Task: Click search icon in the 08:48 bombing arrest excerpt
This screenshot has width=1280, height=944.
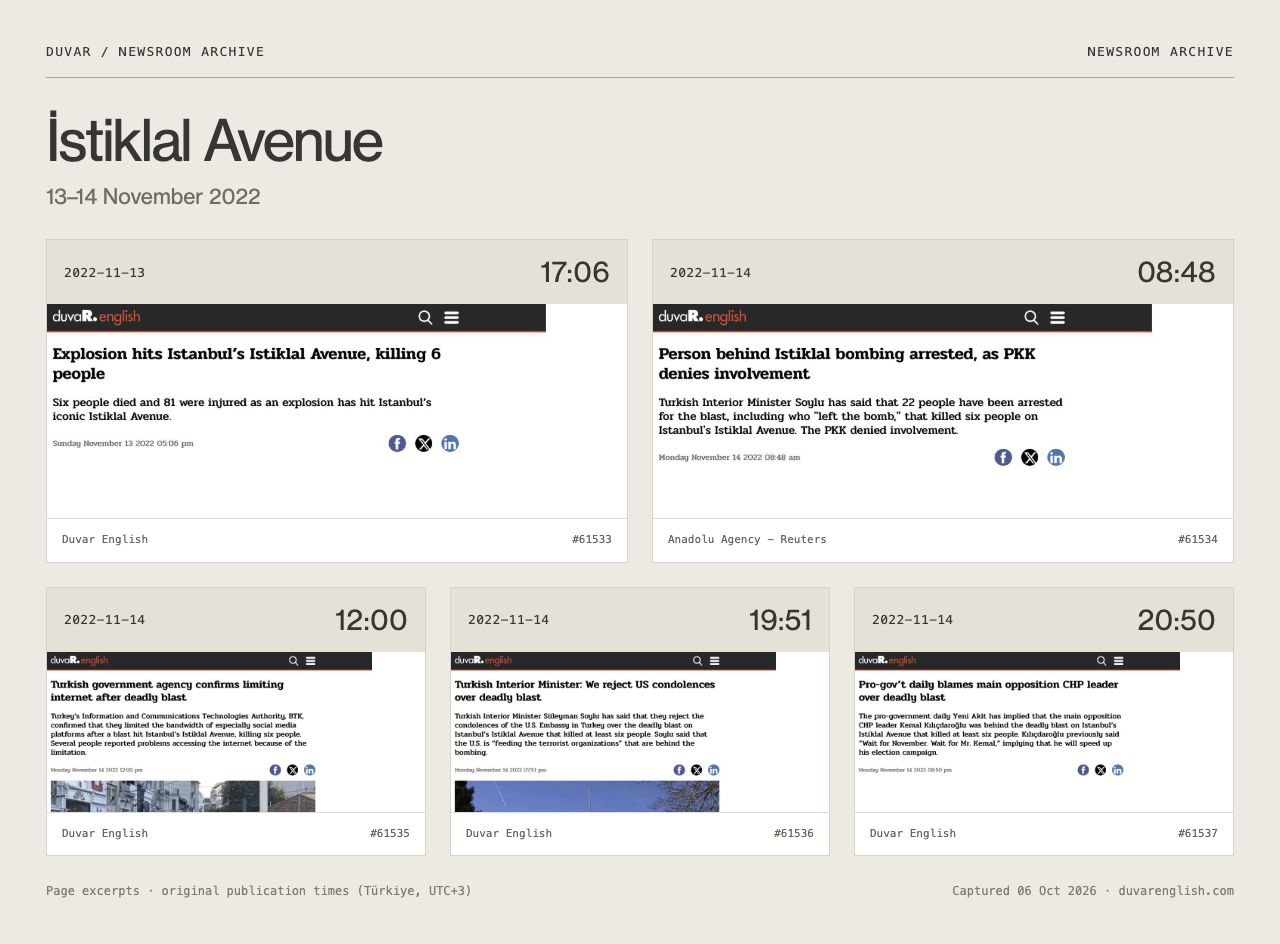Action: pos(1031,318)
